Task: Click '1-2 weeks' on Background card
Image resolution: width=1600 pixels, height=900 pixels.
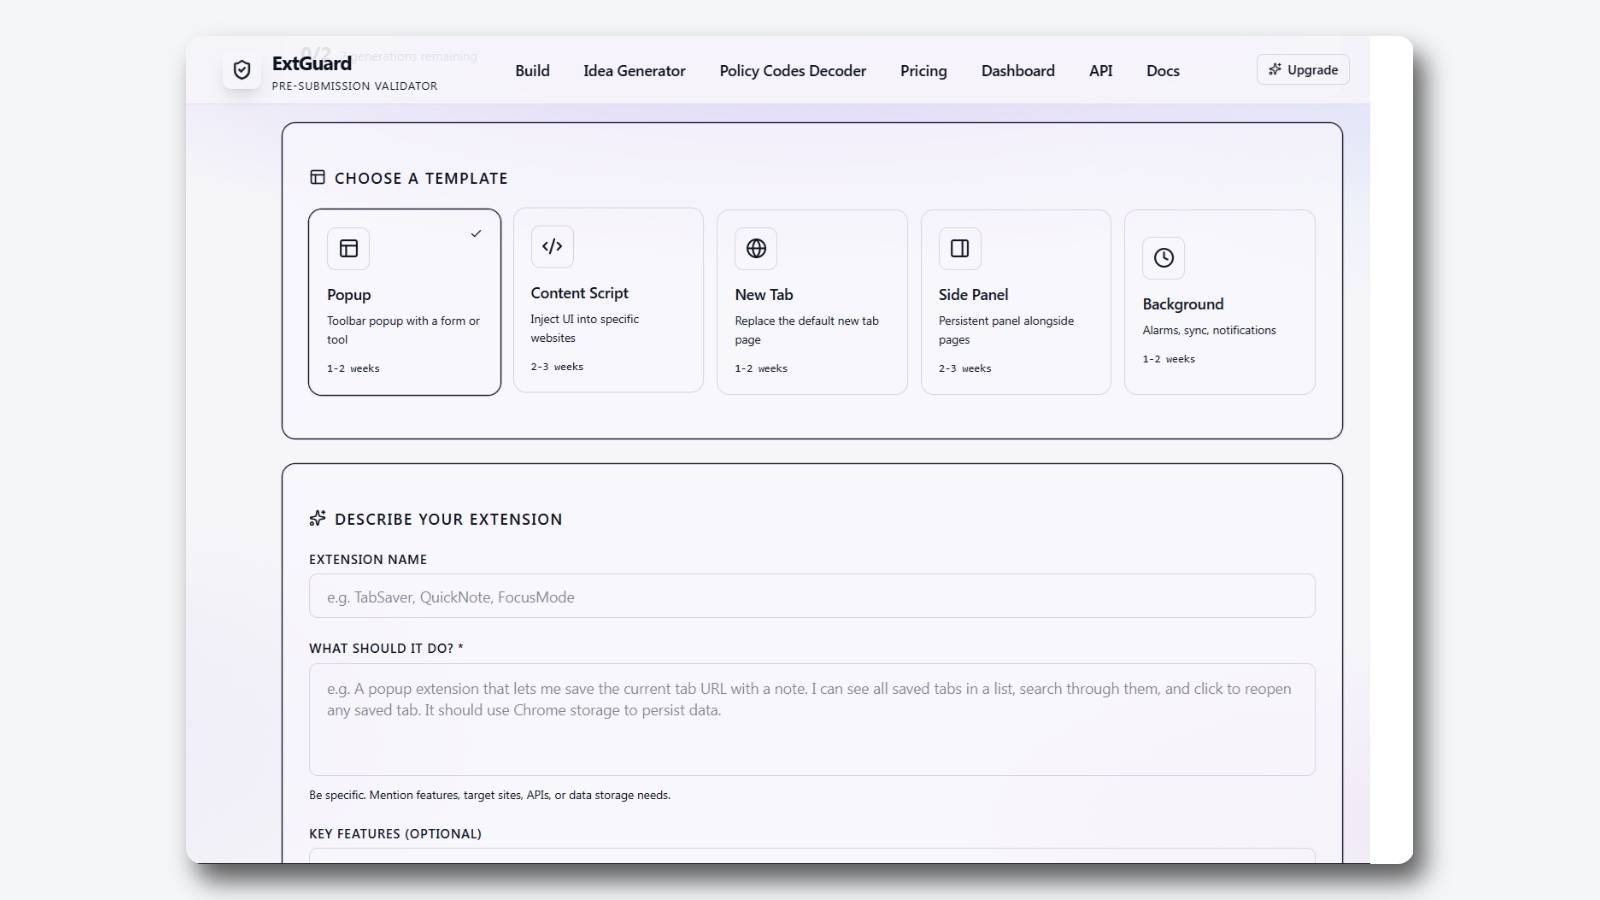Action: pos(1169,359)
